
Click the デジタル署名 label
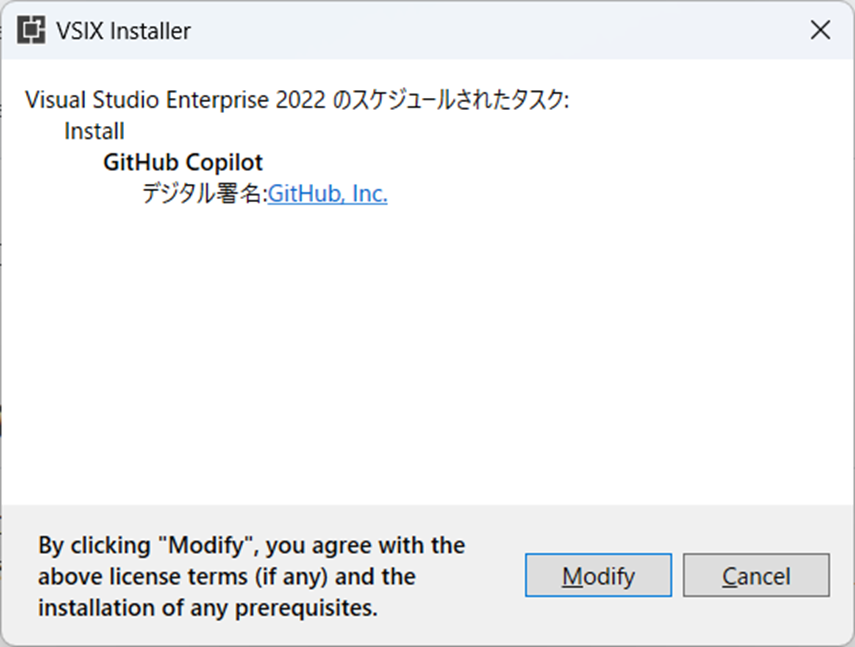coord(203,194)
